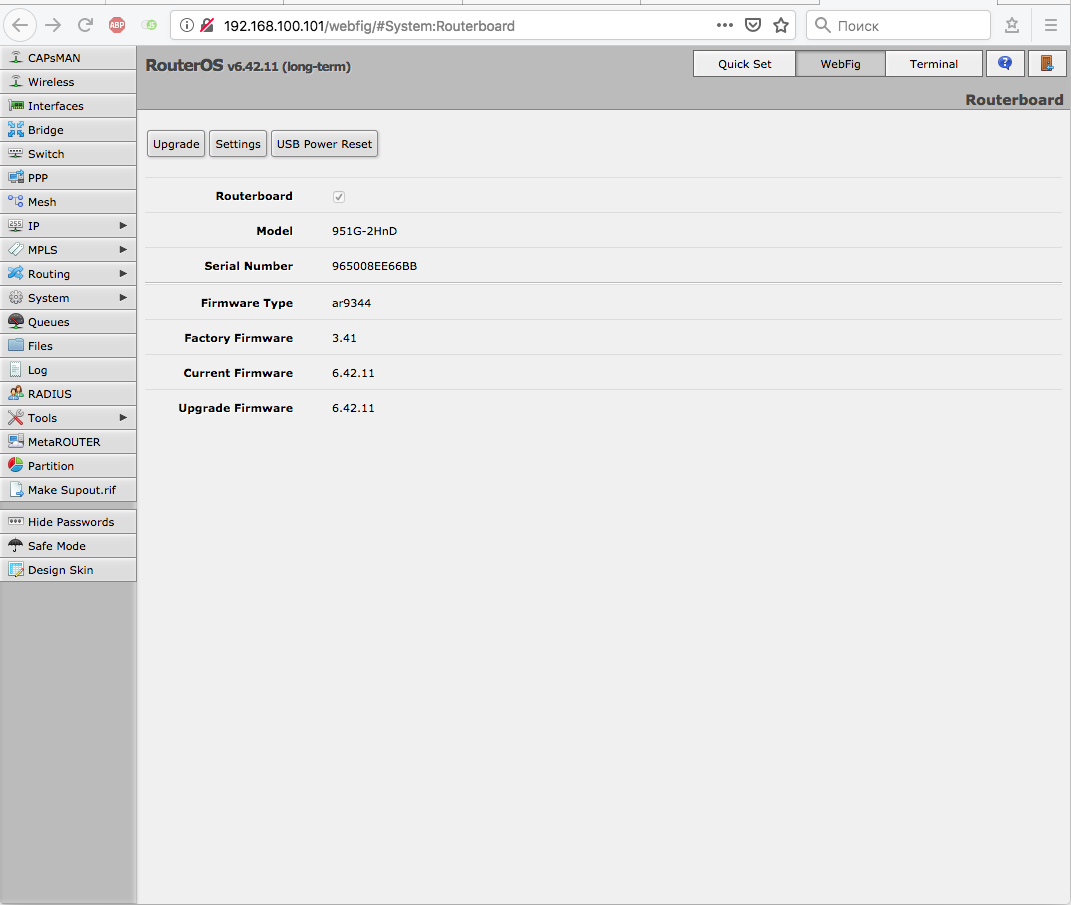Expand the IP submenu arrow

pos(123,225)
